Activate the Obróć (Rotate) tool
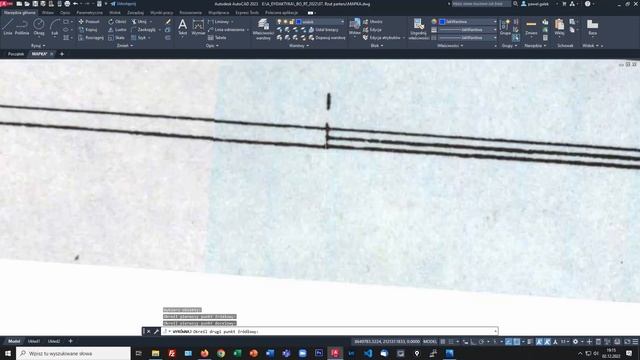 (117, 22)
